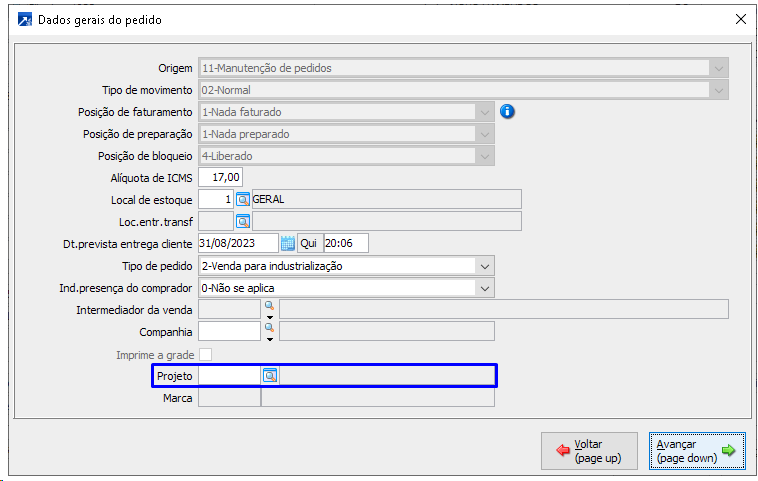The image size is (758, 481).
Task: Open lookup search for Projeto
Action: [x=270, y=376]
